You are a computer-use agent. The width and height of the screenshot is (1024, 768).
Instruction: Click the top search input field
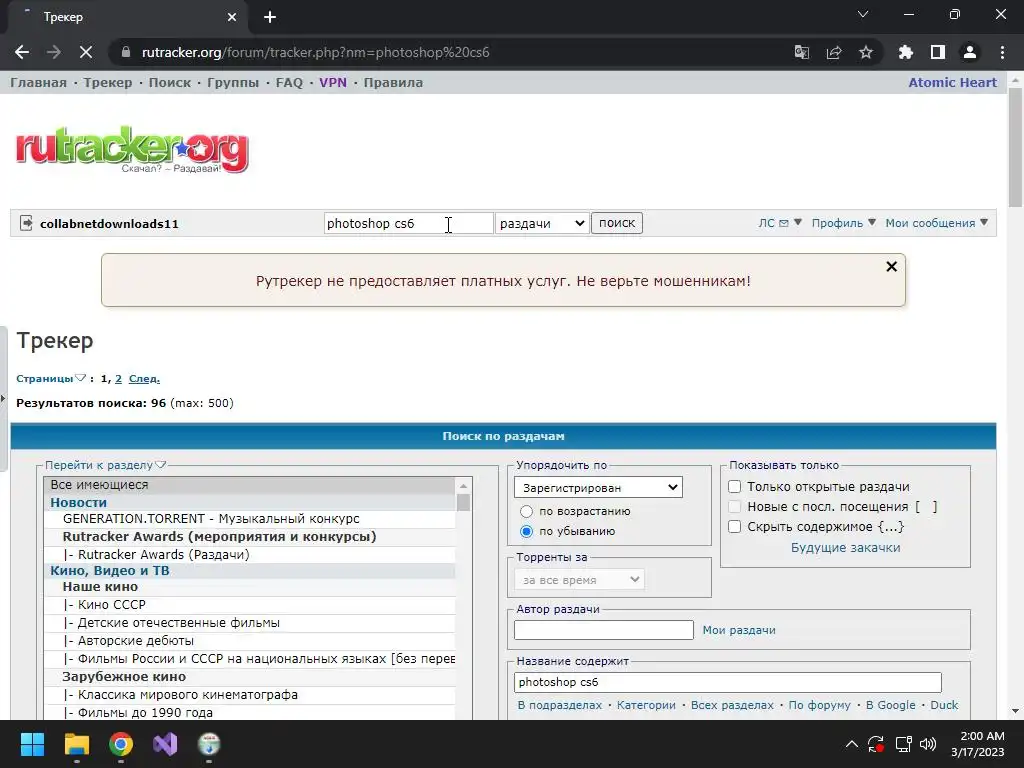point(409,223)
